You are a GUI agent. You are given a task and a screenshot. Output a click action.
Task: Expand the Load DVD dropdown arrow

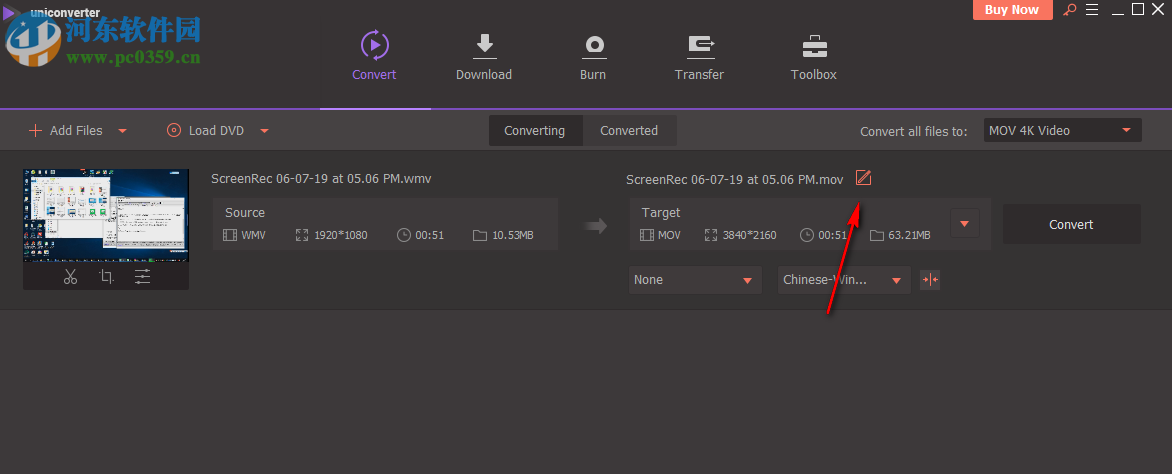(x=264, y=132)
